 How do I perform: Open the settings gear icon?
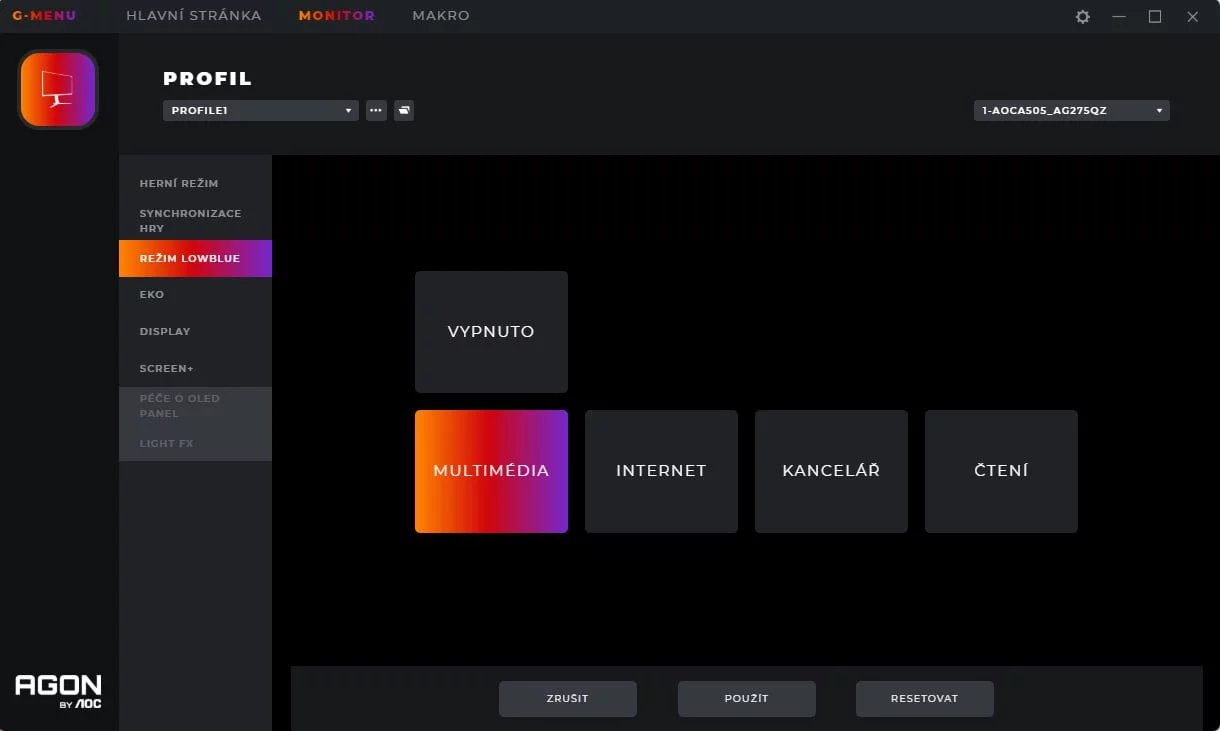[1082, 17]
